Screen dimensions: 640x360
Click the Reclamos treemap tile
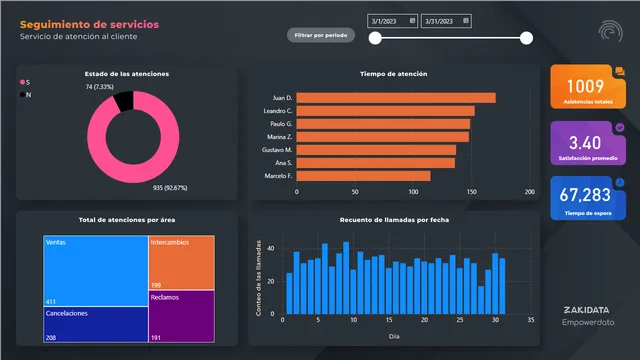pos(182,316)
